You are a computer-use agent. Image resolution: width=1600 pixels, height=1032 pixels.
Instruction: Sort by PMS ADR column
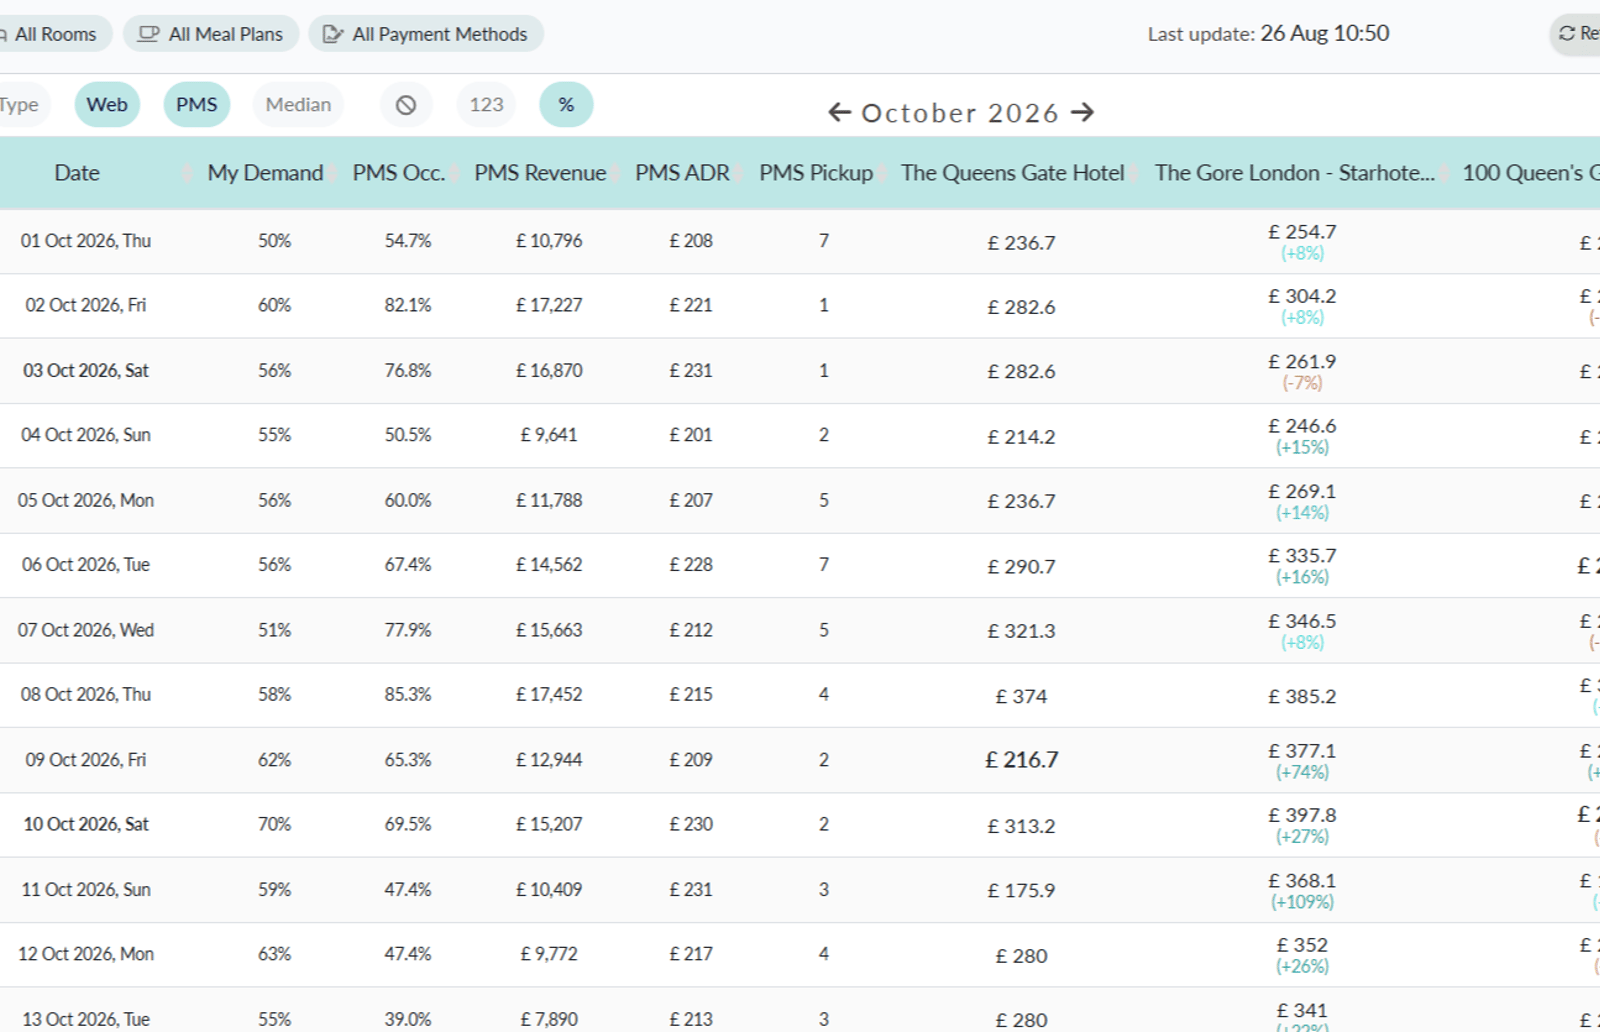682,173
